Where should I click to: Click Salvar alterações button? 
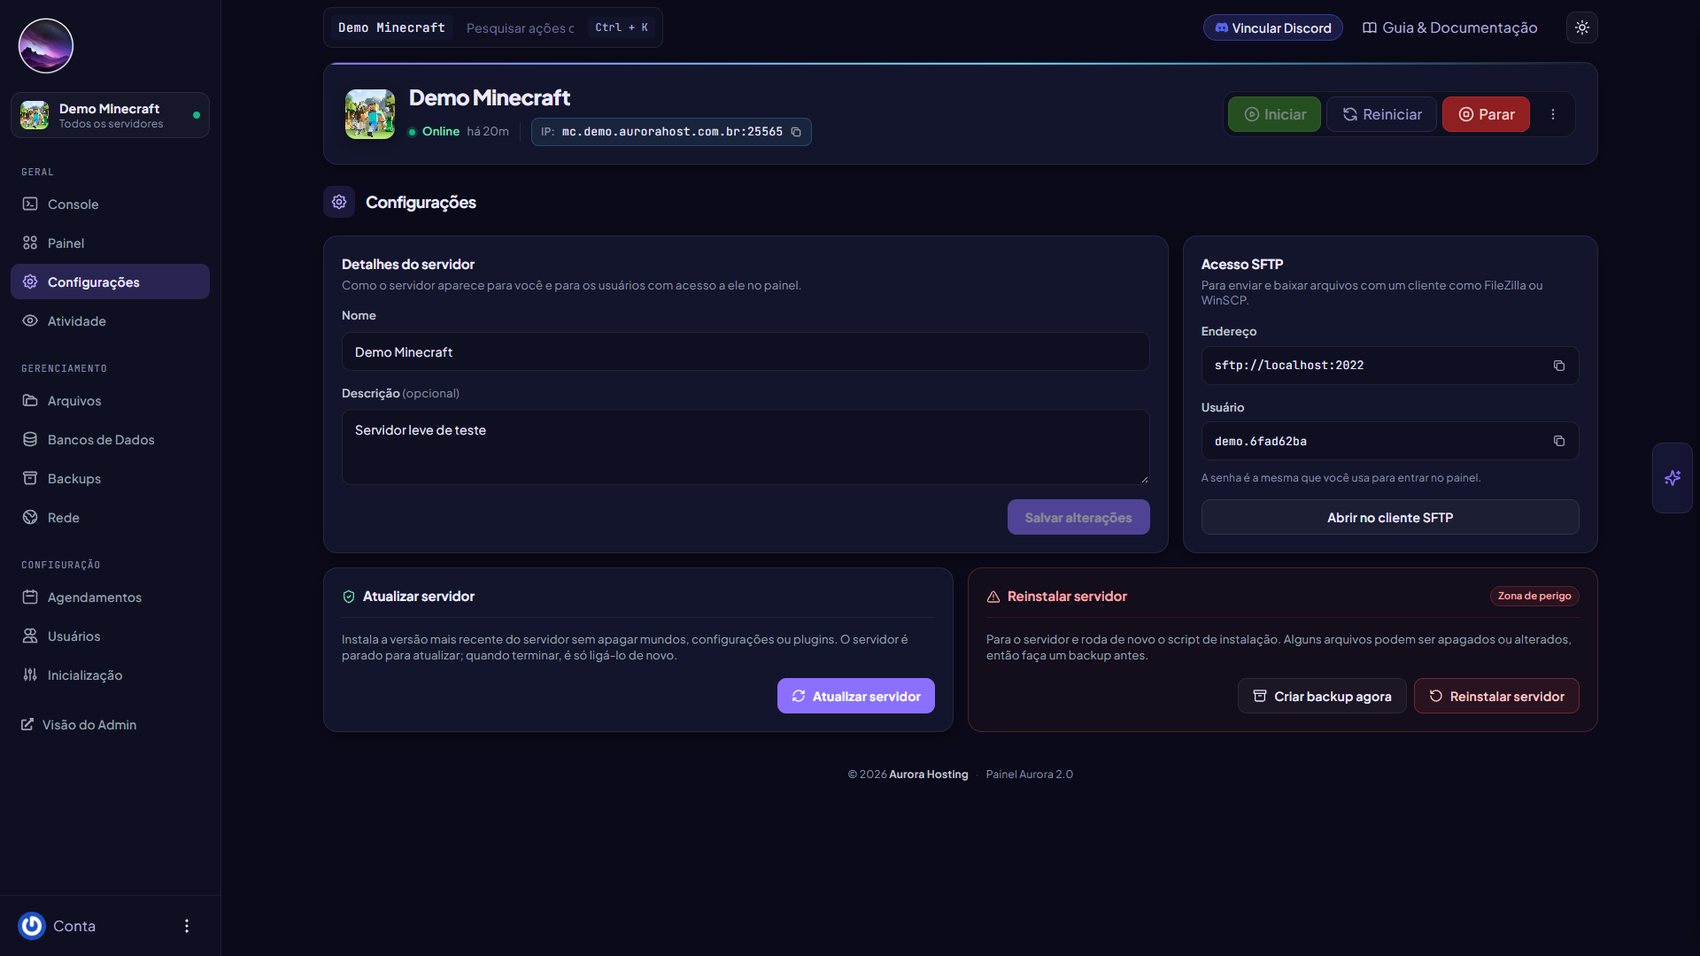click(x=1078, y=517)
